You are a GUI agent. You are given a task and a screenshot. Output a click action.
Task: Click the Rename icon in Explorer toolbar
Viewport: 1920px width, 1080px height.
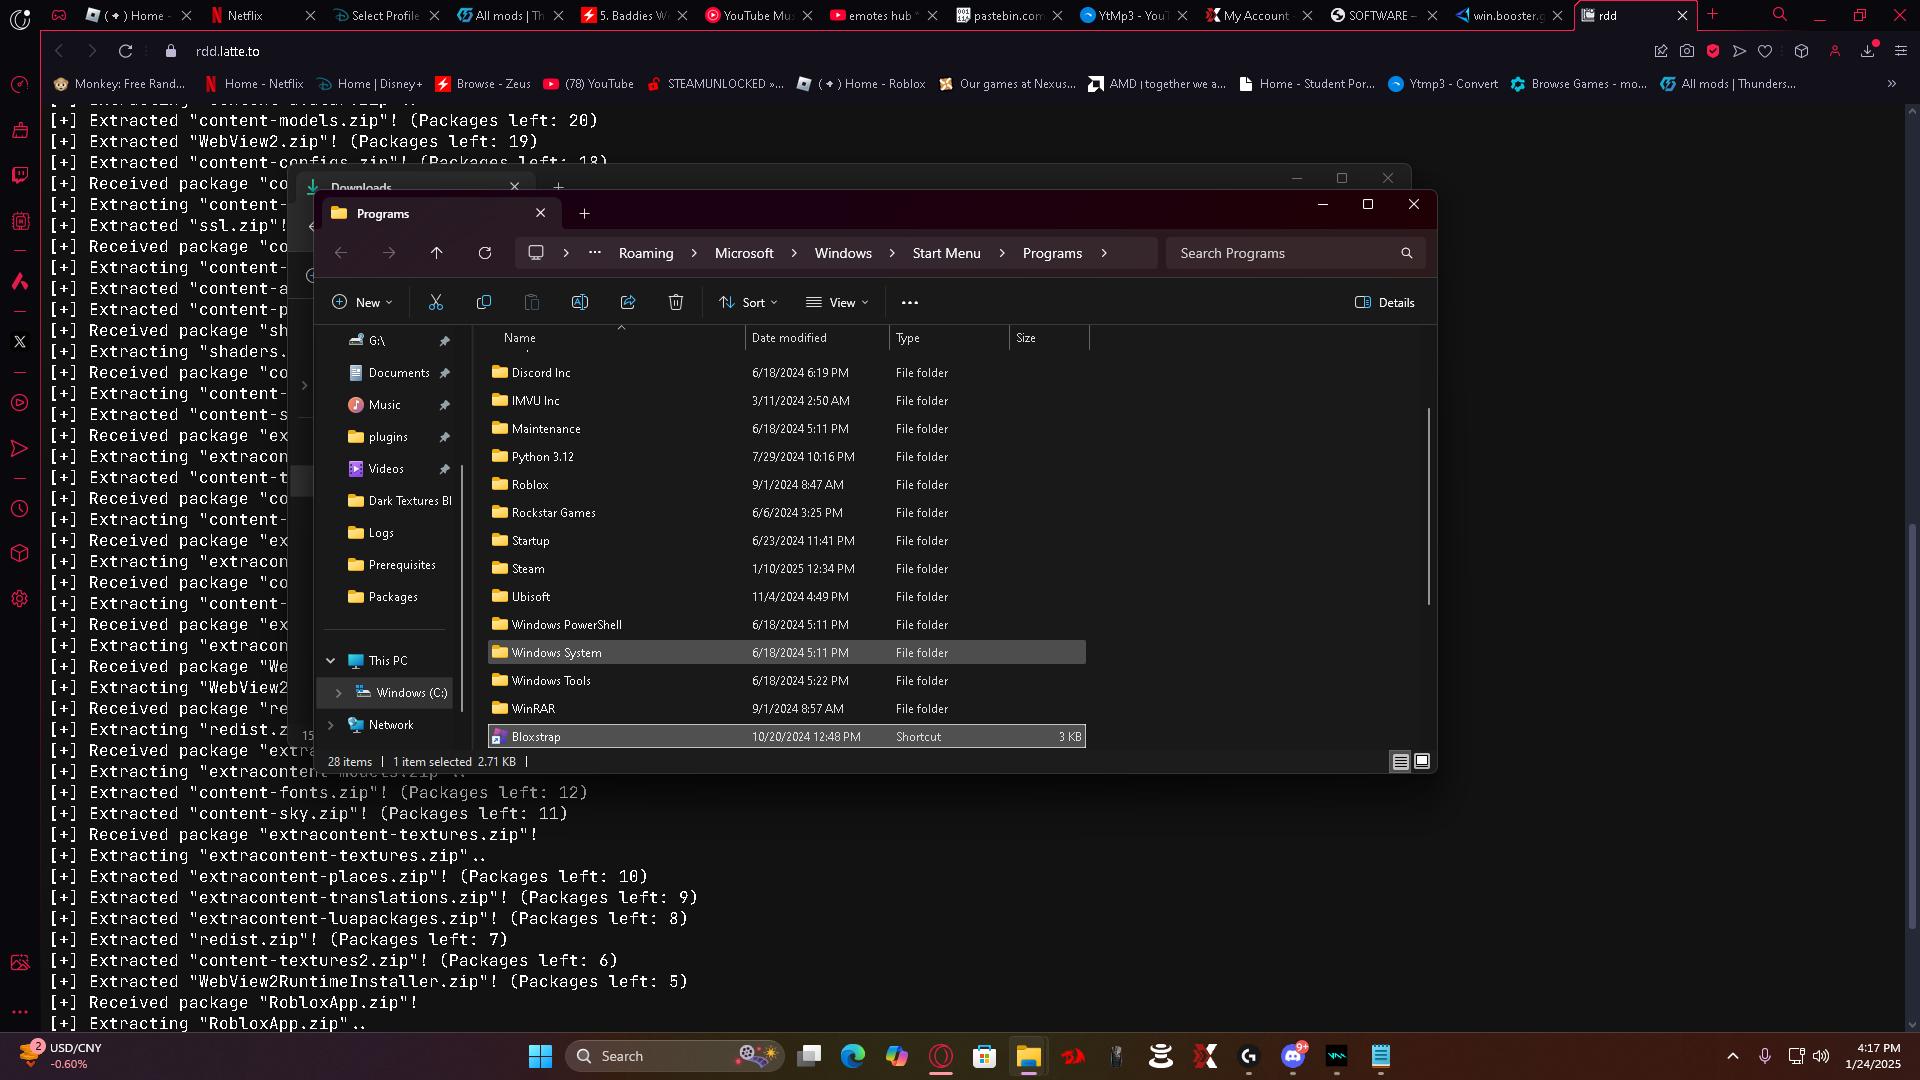(580, 302)
